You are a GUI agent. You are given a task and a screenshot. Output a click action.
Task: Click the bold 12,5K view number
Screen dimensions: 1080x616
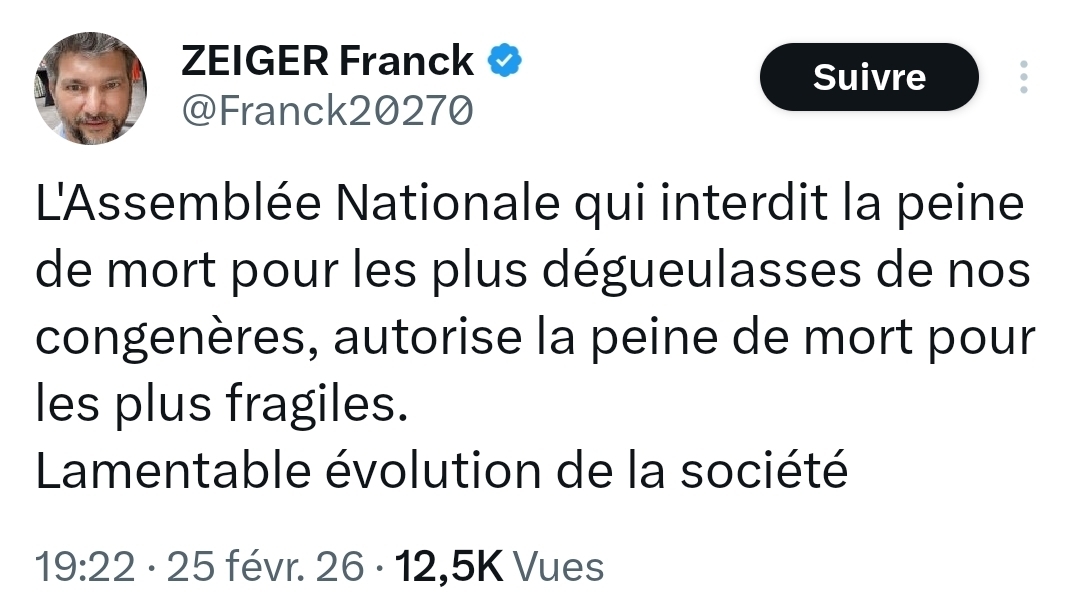coord(449,567)
